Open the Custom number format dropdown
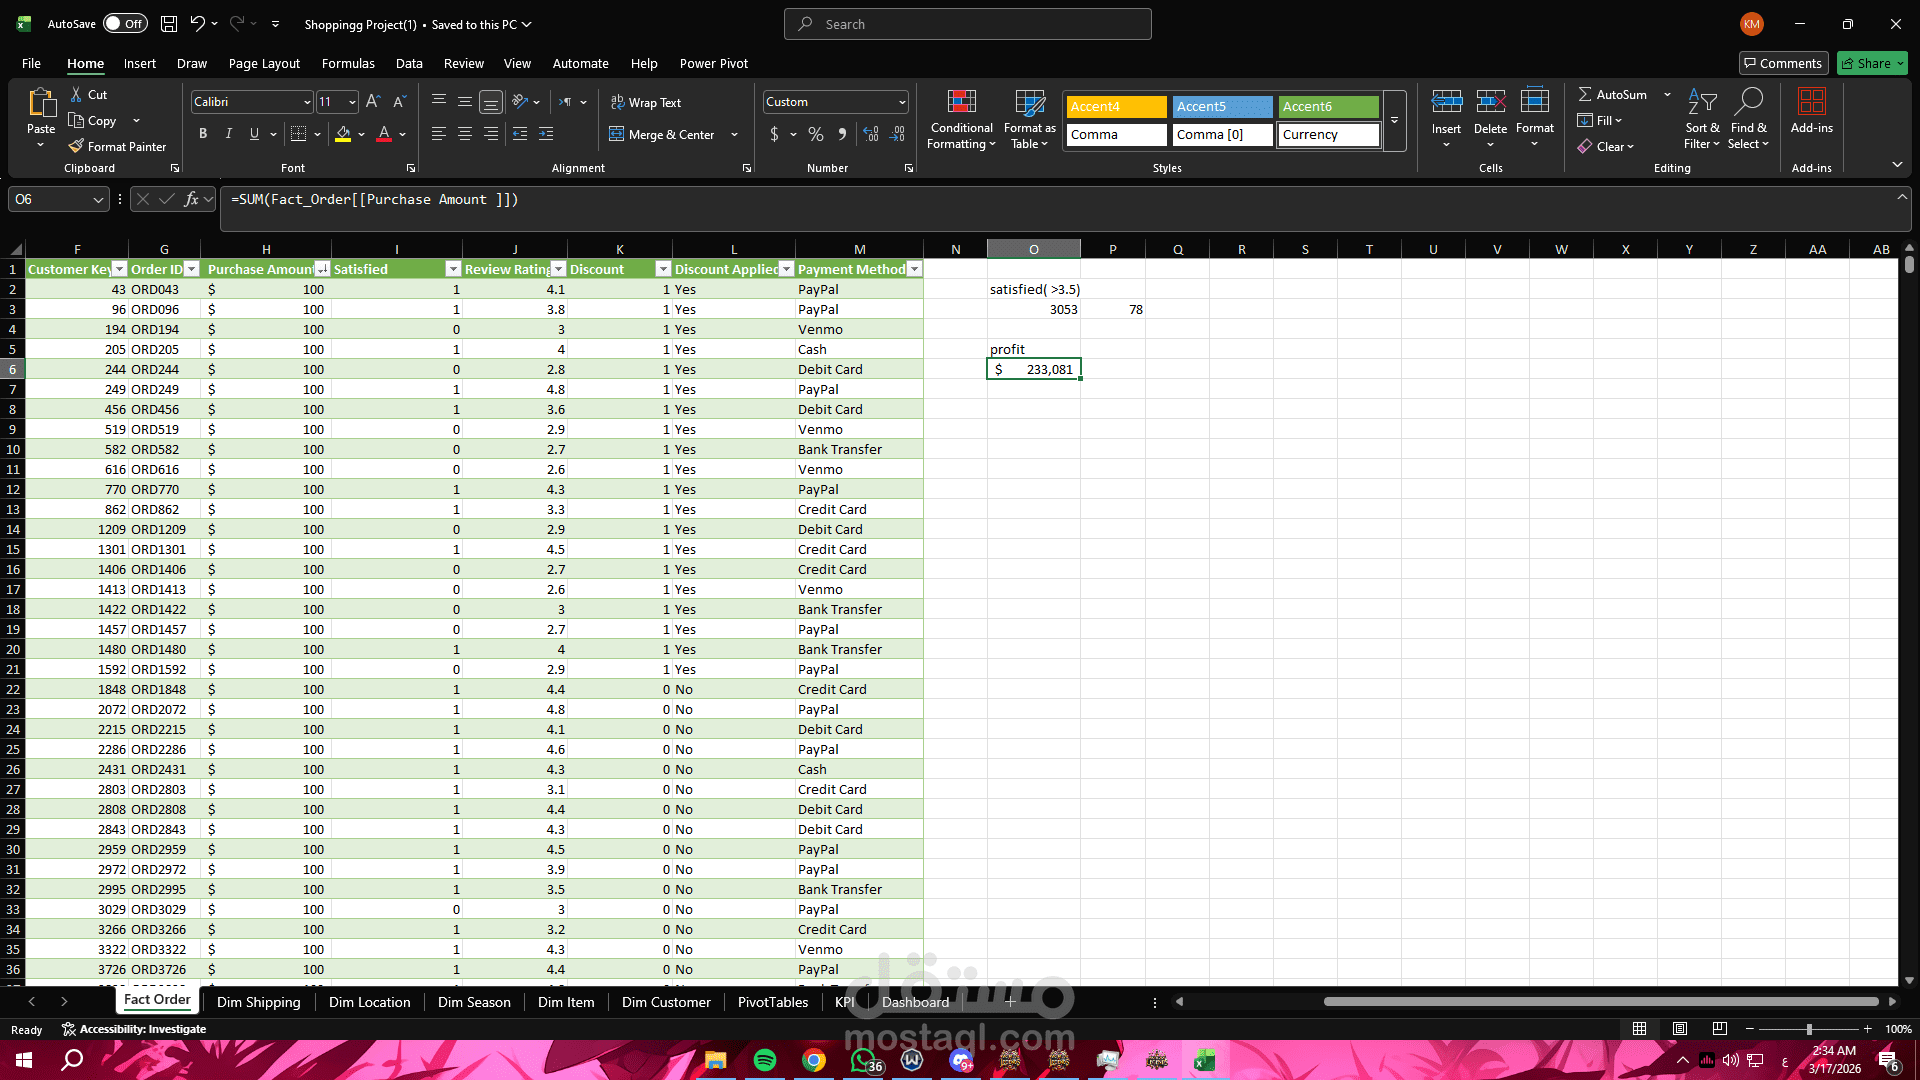The image size is (1920, 1080). 901,102
